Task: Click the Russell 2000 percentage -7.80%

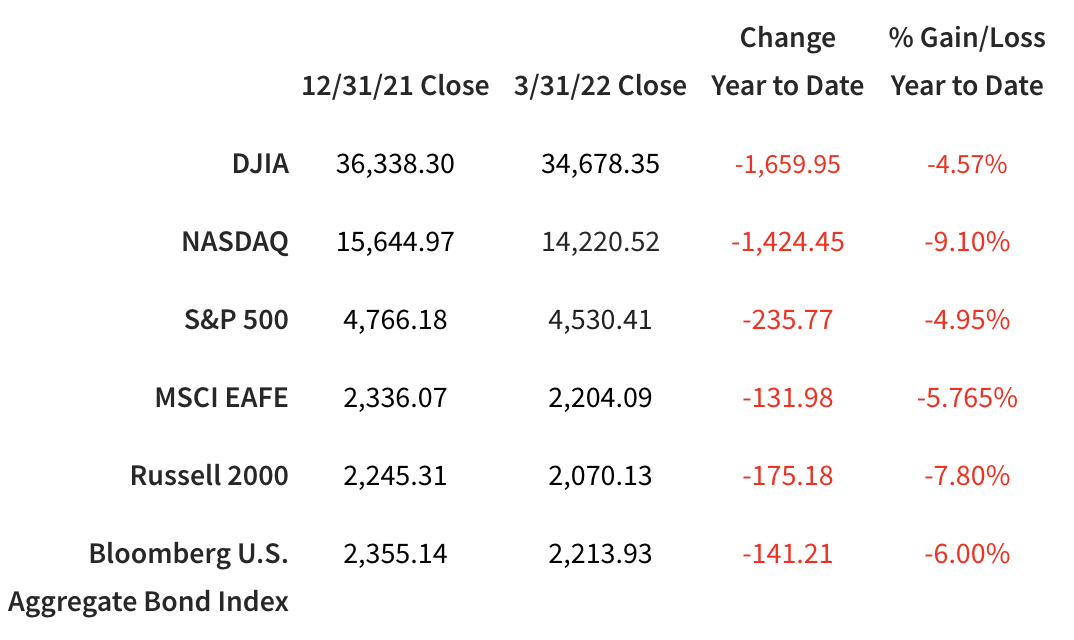Action: point(967,476)
